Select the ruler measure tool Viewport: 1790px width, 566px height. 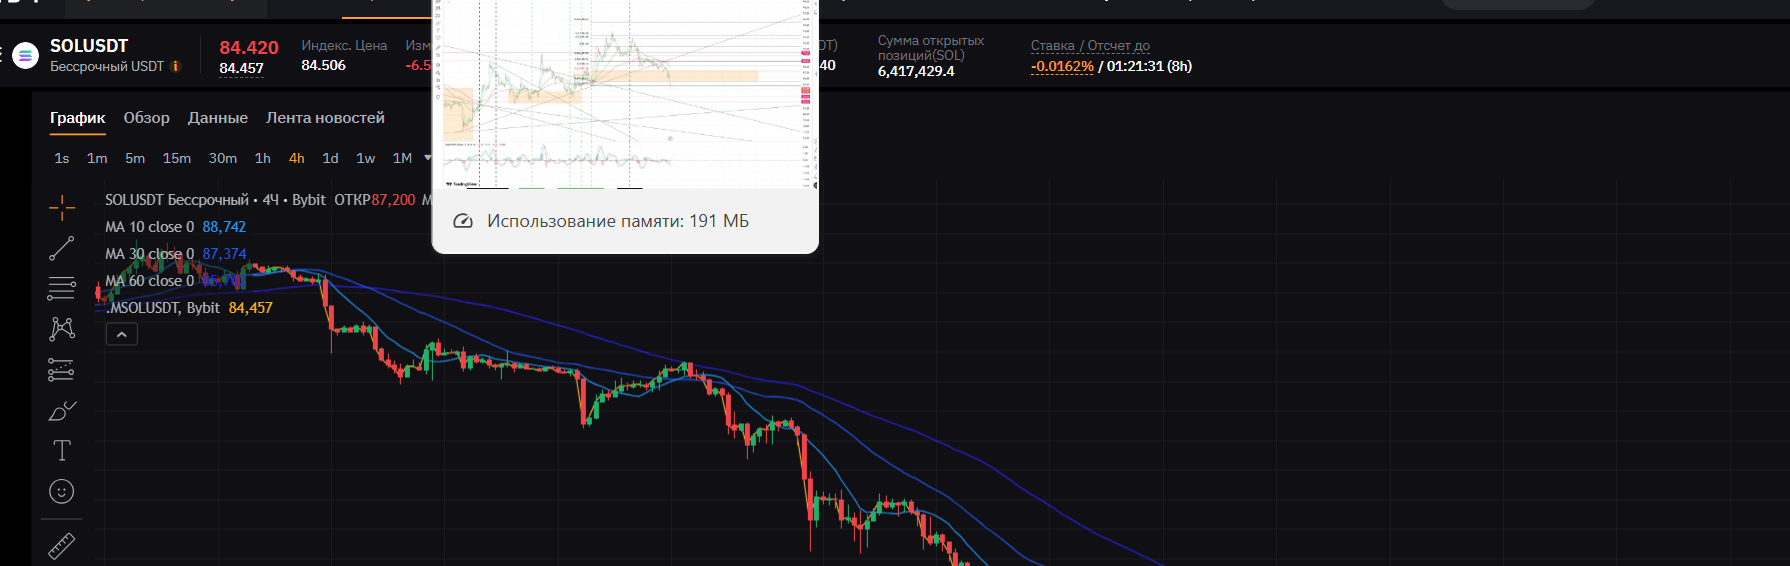coord(62,546)
